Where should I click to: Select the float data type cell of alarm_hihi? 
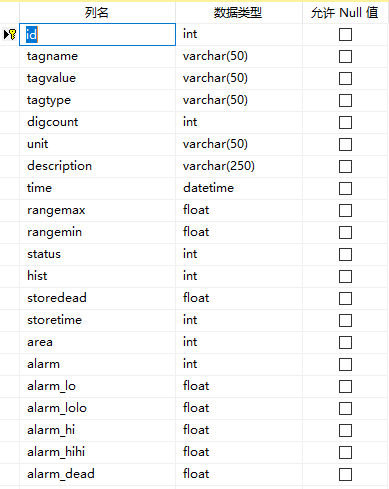click(239, 452)
